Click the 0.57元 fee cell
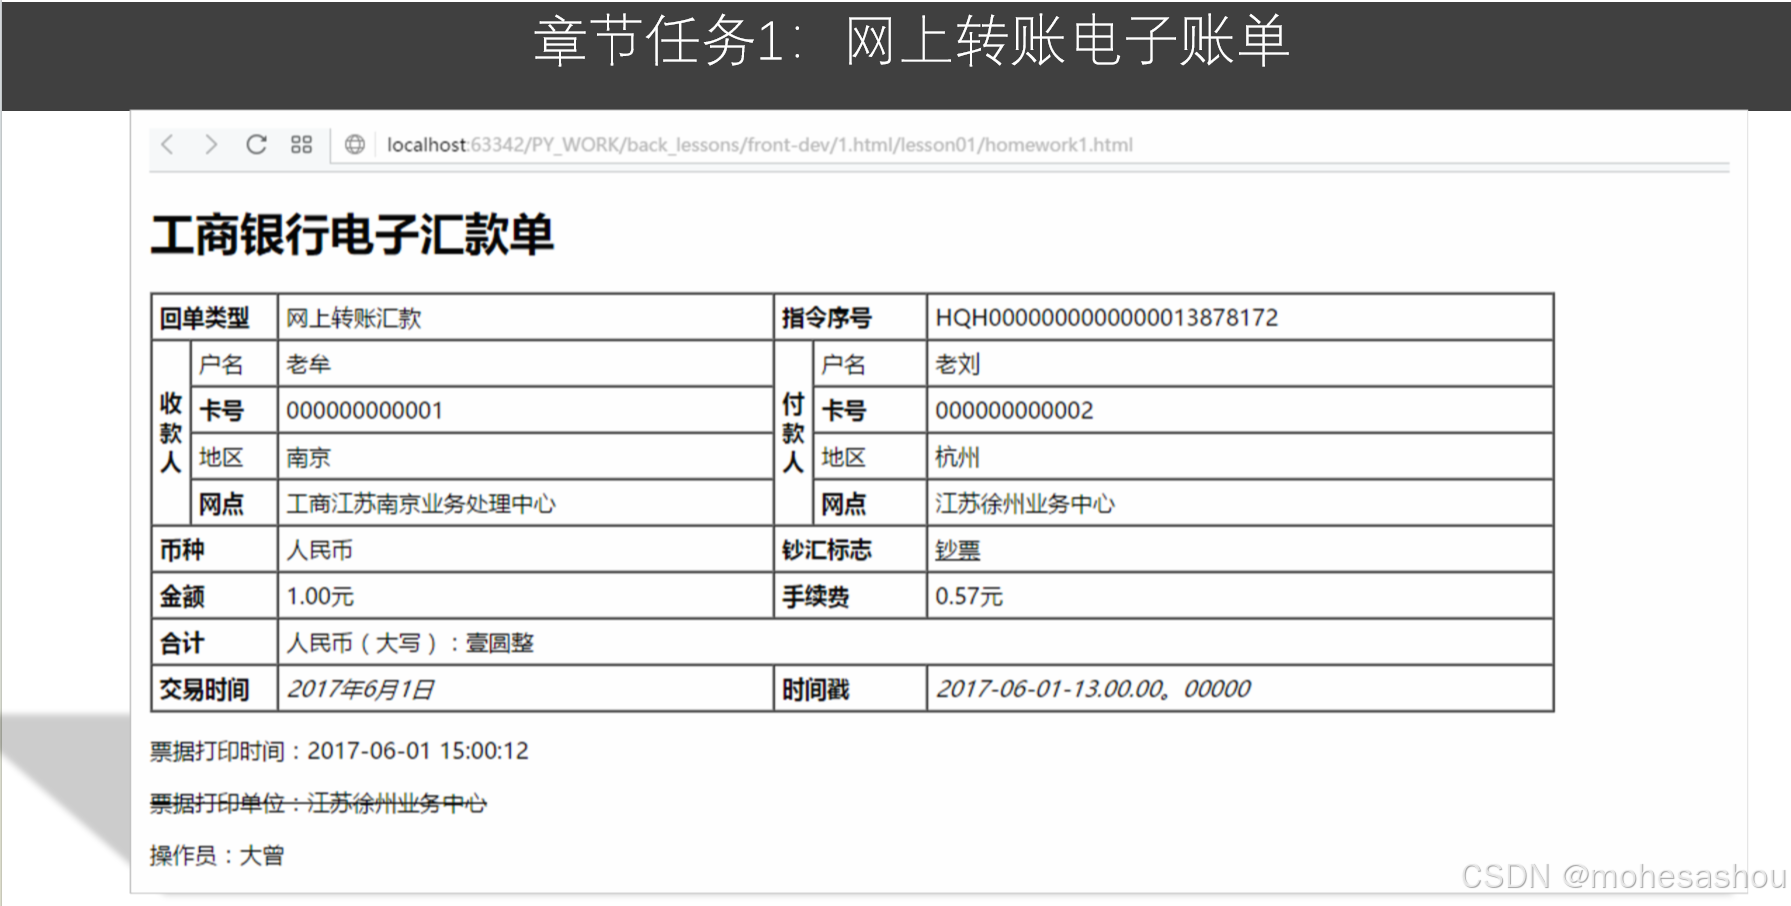The height and width of the screenshot is (906, 1791). click(1240, 596)
